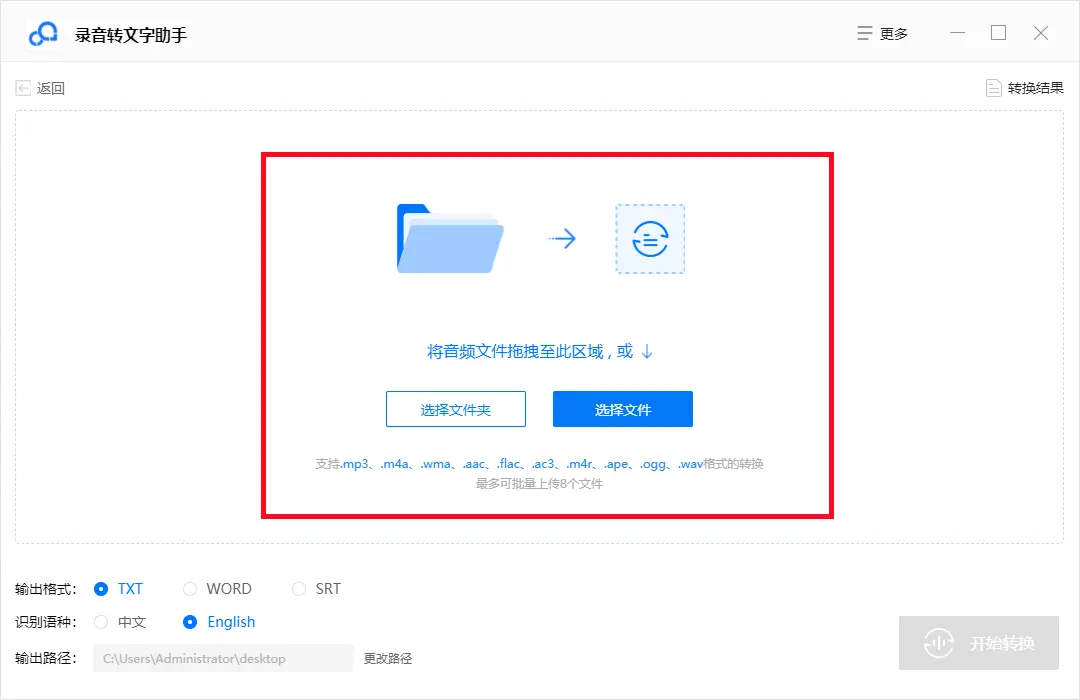
Task: Click the 更改路径 link
Action: [x=387, y=658]
